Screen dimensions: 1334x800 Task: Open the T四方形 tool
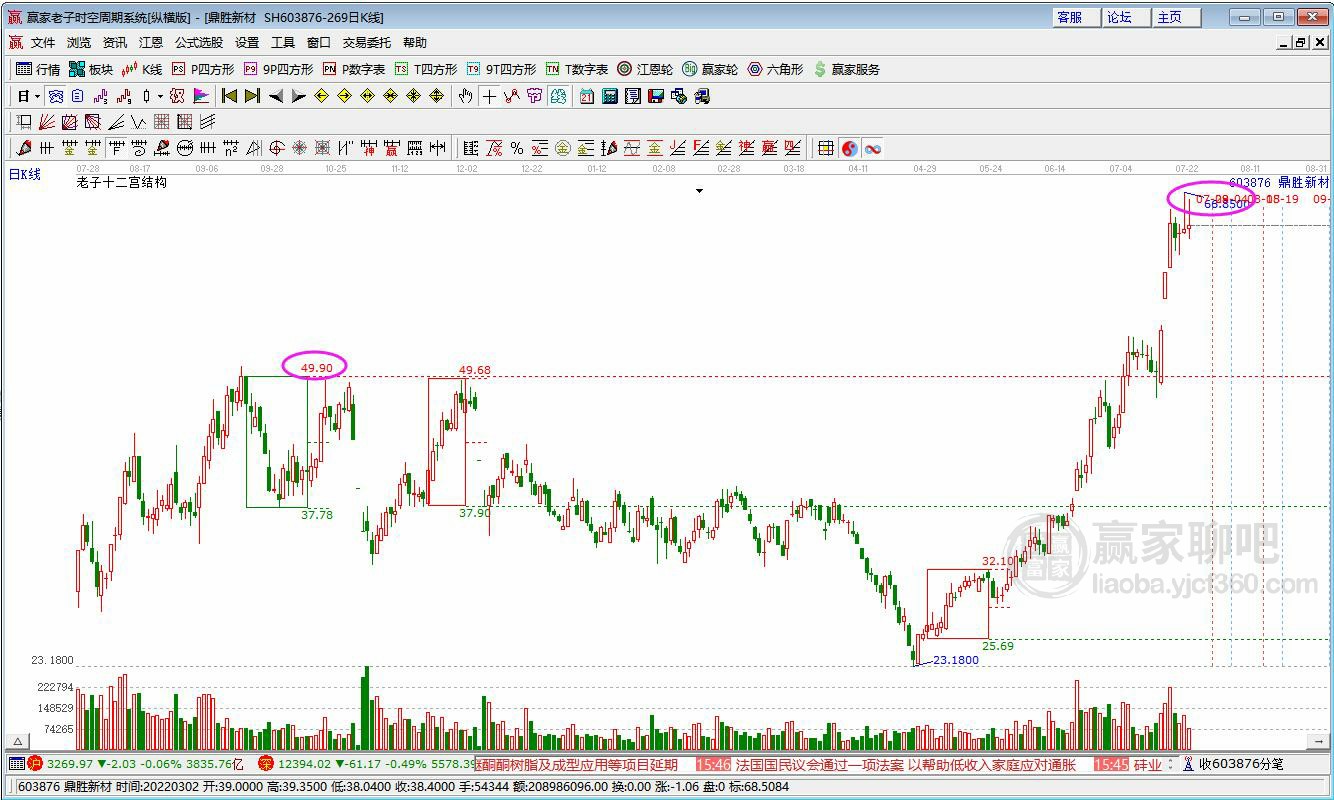[426, 69]
